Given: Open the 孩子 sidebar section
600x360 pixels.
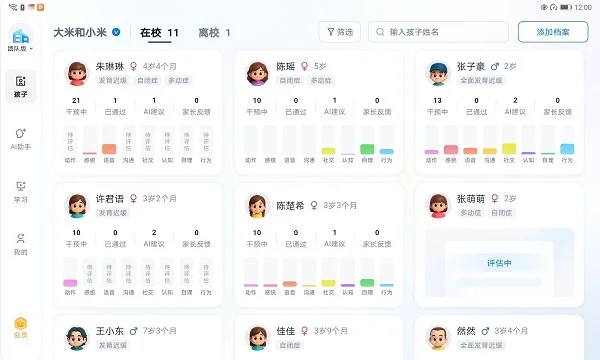Looking at the screenshot, I should click(21, 86).
